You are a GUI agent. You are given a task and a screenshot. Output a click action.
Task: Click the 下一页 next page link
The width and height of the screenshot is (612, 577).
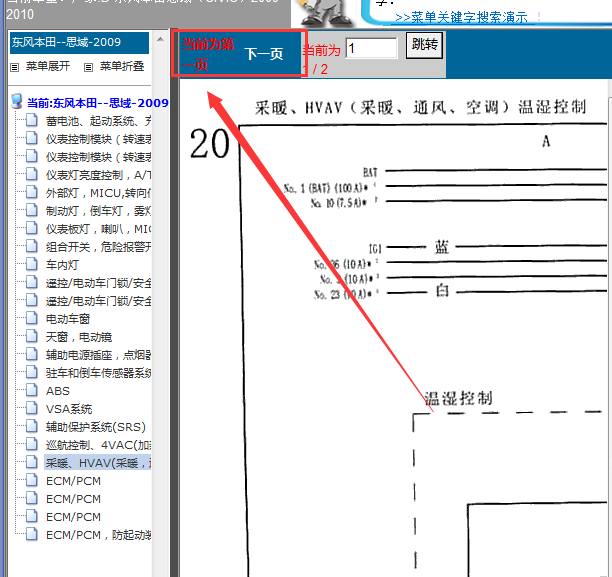click(264, 54)
